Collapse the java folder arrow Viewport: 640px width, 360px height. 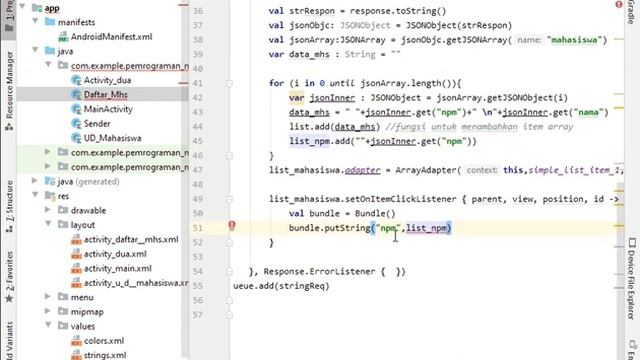pos(36,50)
